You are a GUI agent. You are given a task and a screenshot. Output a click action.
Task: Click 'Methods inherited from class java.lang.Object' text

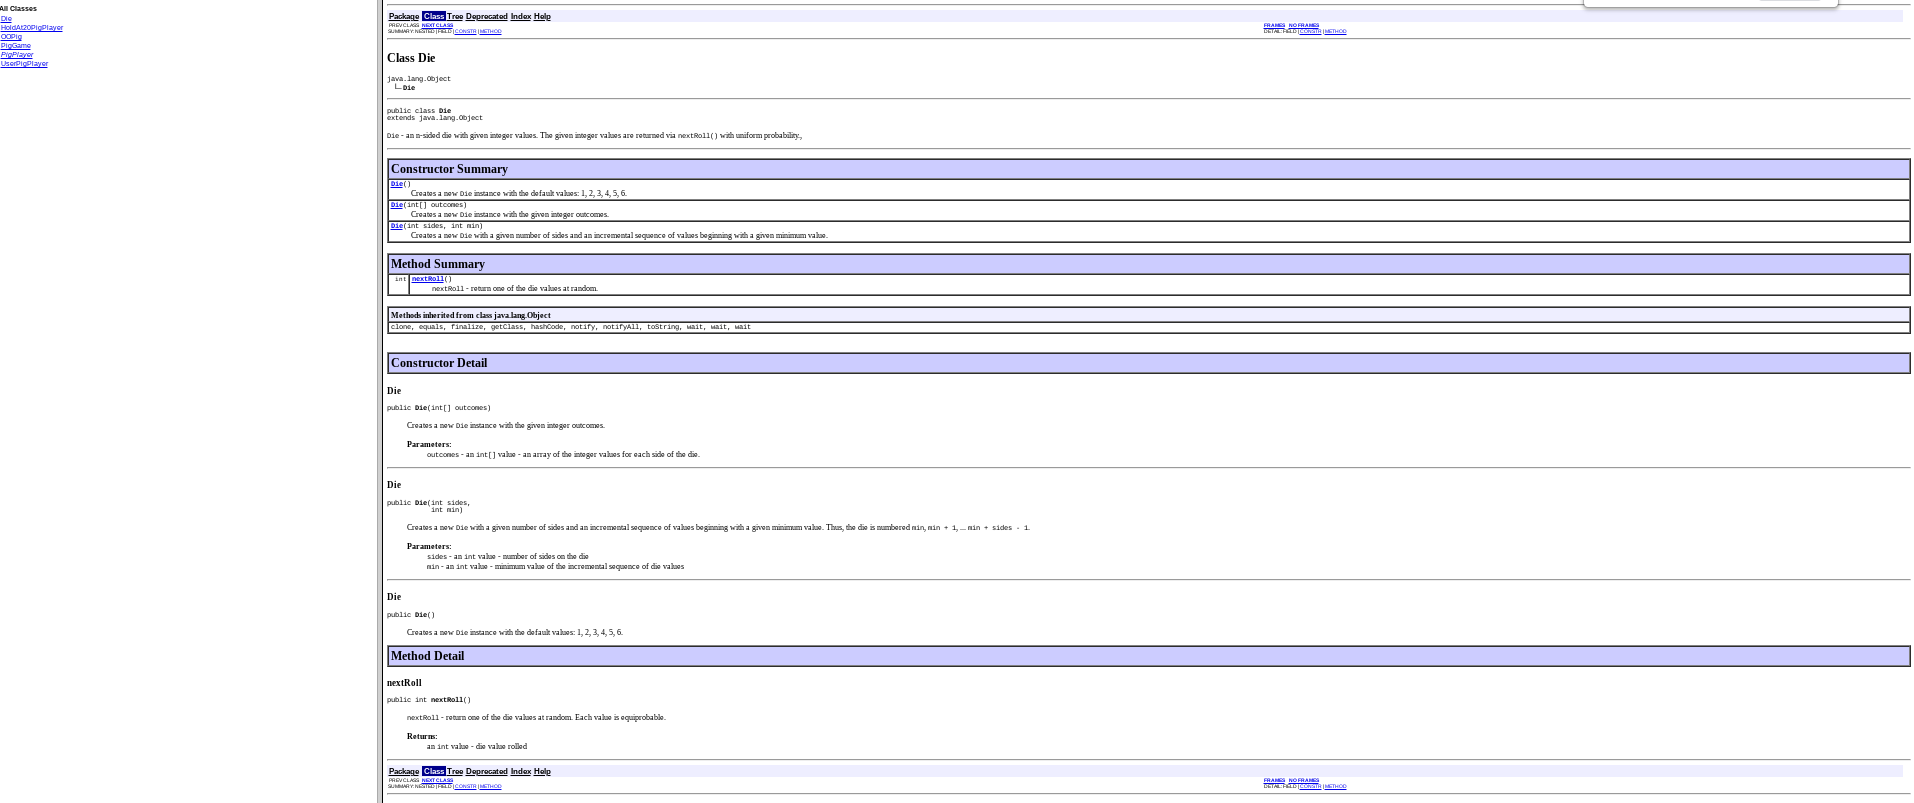[470, 315]
